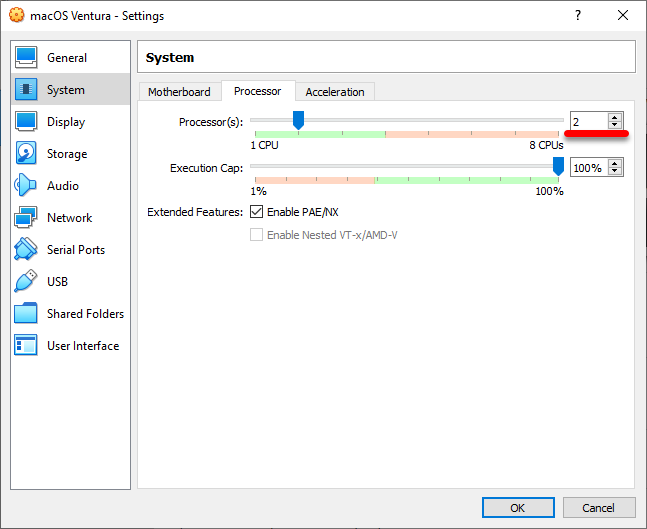This screenshot has height=529, width=647.
Task: Open the Shared Folders folder icon
Action: tap(26, 313)
